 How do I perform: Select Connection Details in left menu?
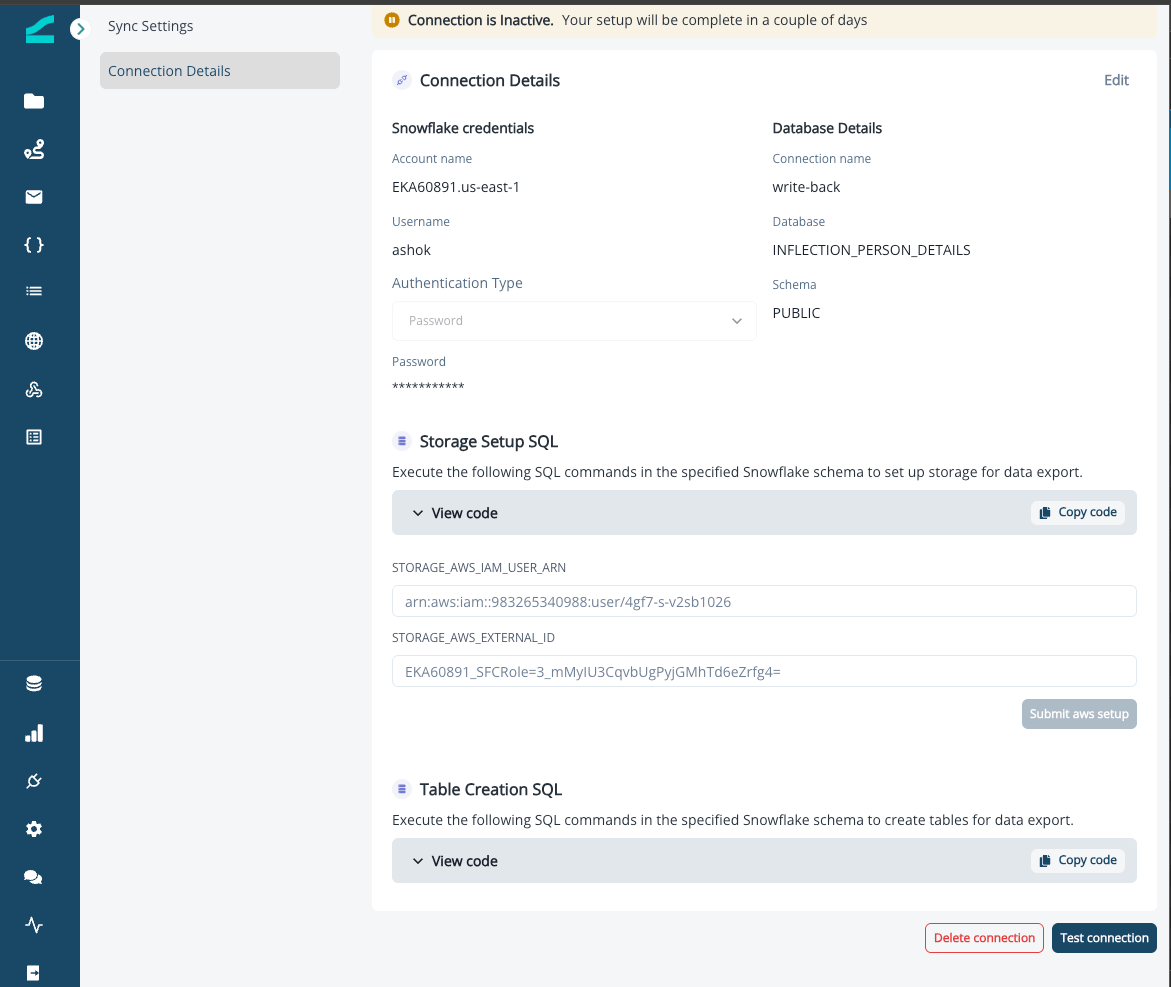(x=220, y=71)
